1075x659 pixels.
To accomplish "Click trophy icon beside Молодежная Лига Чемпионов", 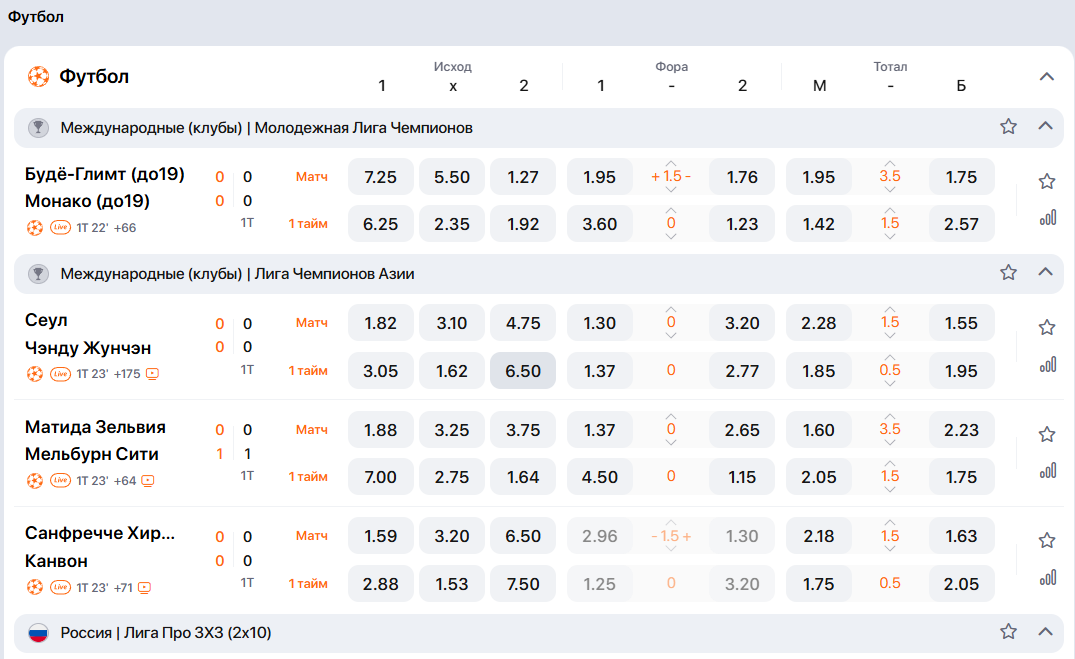I will pyautogui.click(x=38, y=128).
